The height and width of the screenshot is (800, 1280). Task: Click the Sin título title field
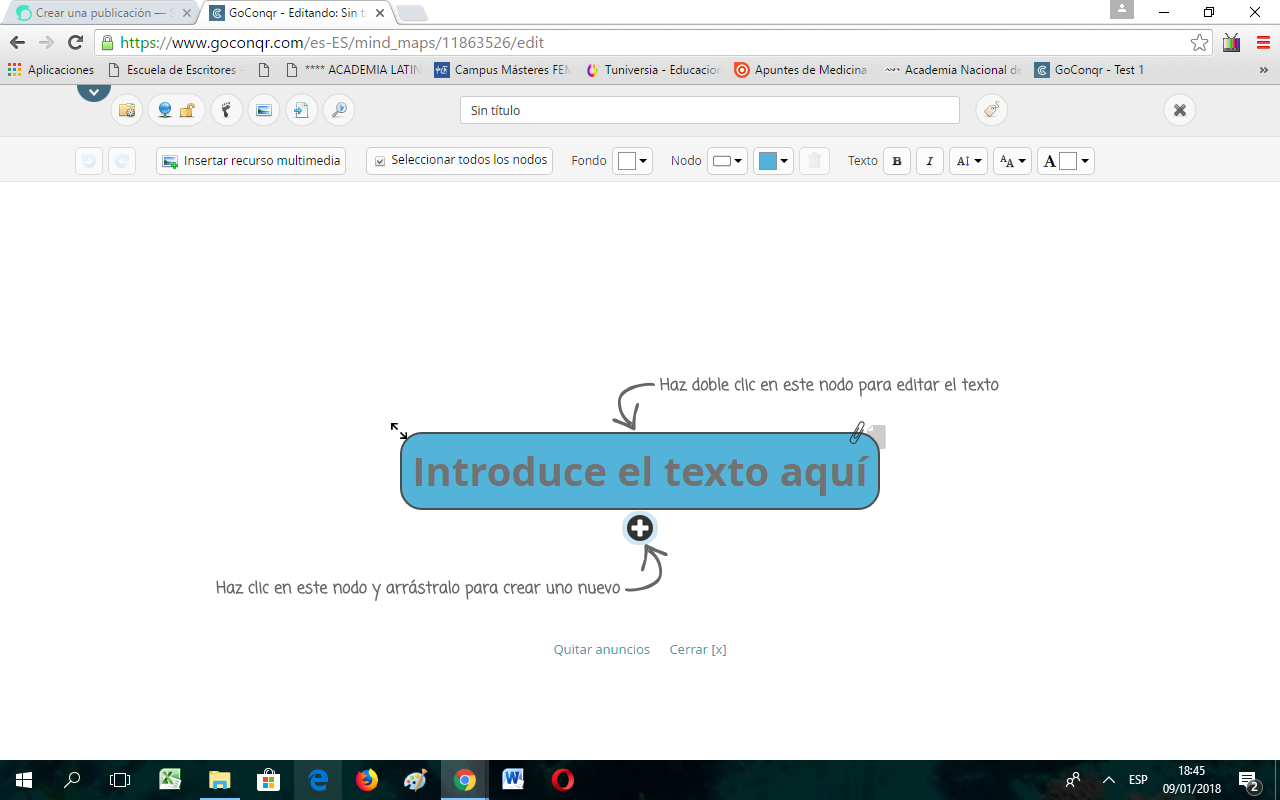point(710,110)
